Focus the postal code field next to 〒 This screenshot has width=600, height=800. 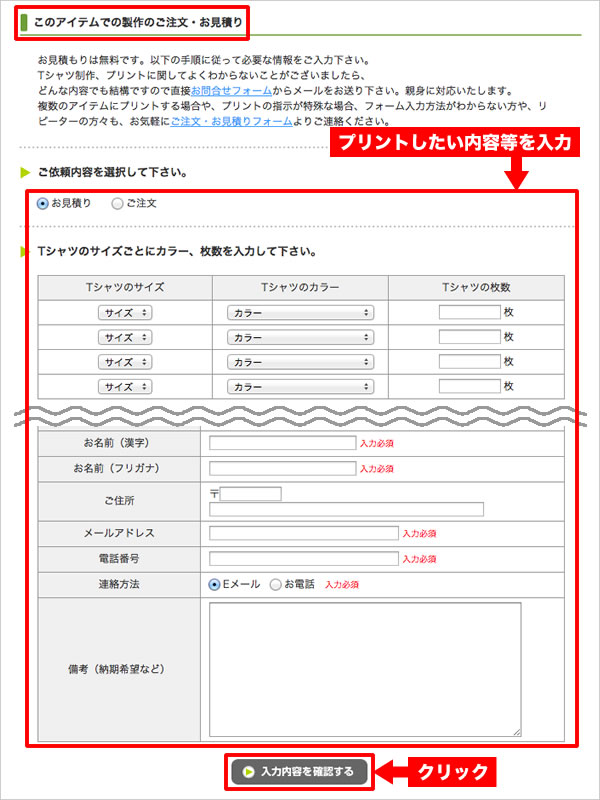click(x=251, y=493)
